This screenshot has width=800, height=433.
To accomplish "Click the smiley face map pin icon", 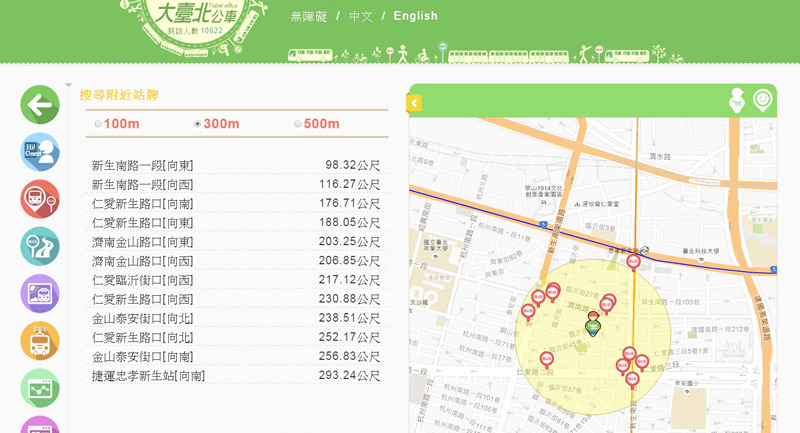I will pos(763,101).
